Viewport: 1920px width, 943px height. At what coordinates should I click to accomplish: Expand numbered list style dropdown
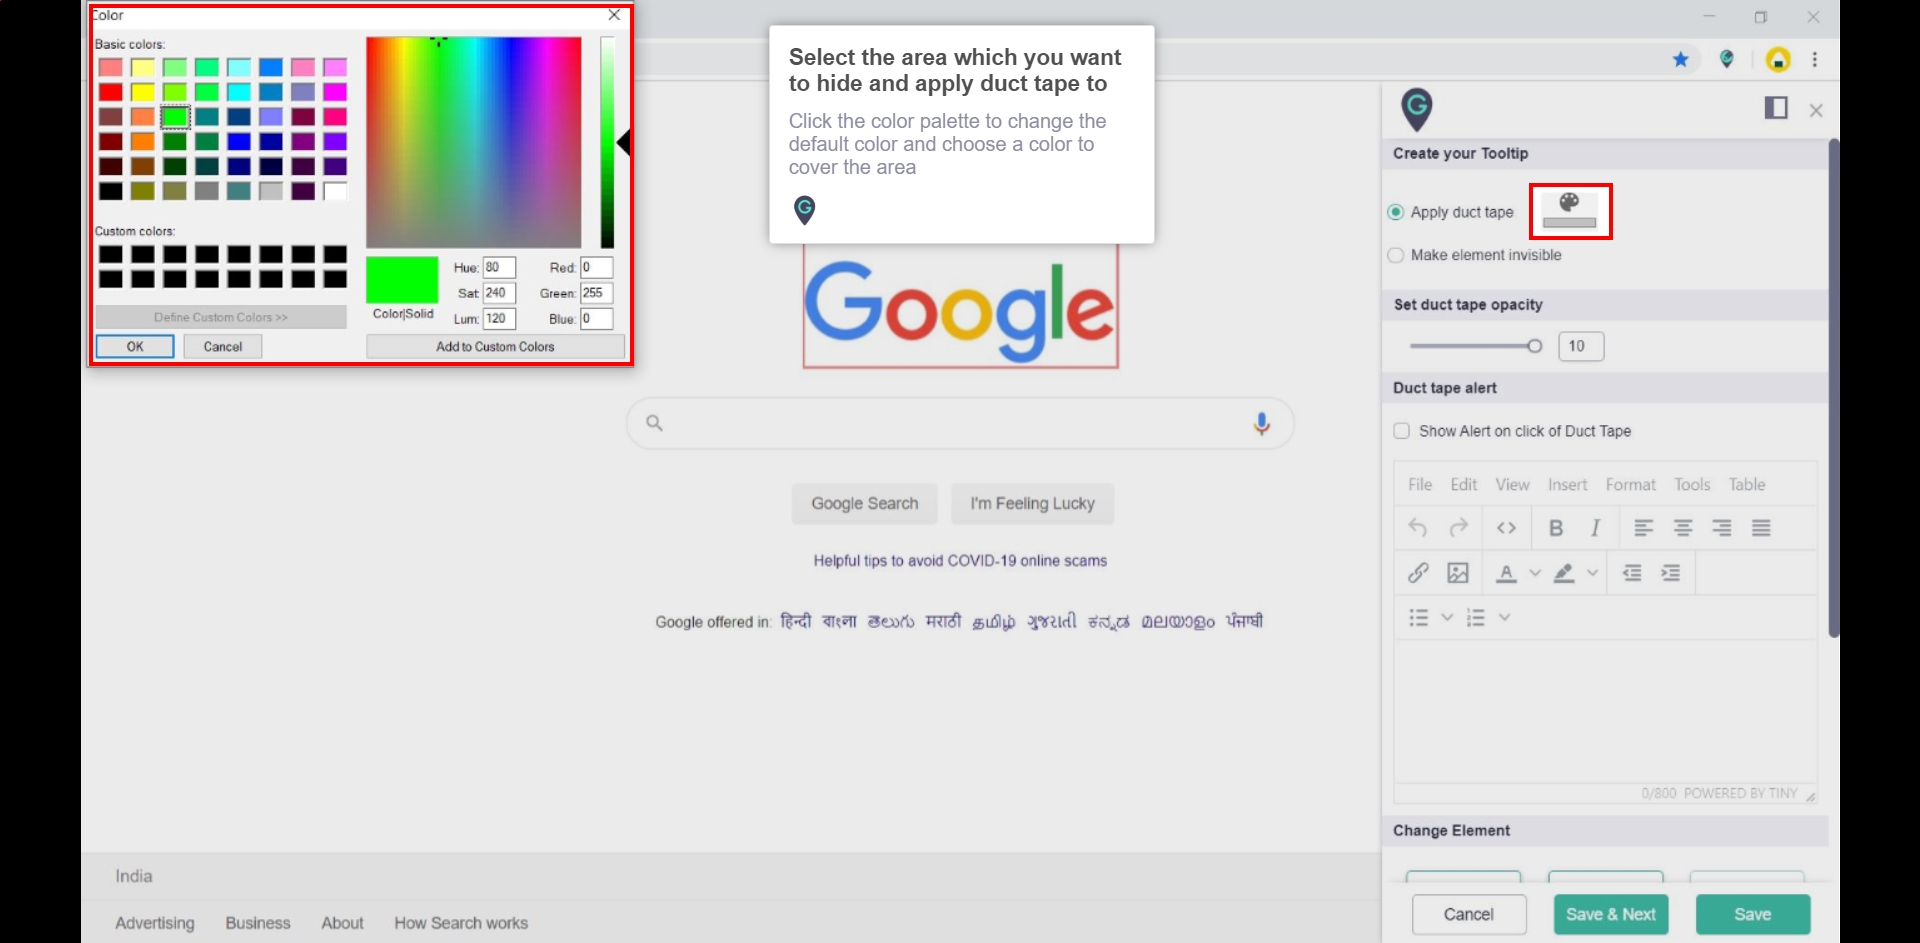click(1504, 618)
